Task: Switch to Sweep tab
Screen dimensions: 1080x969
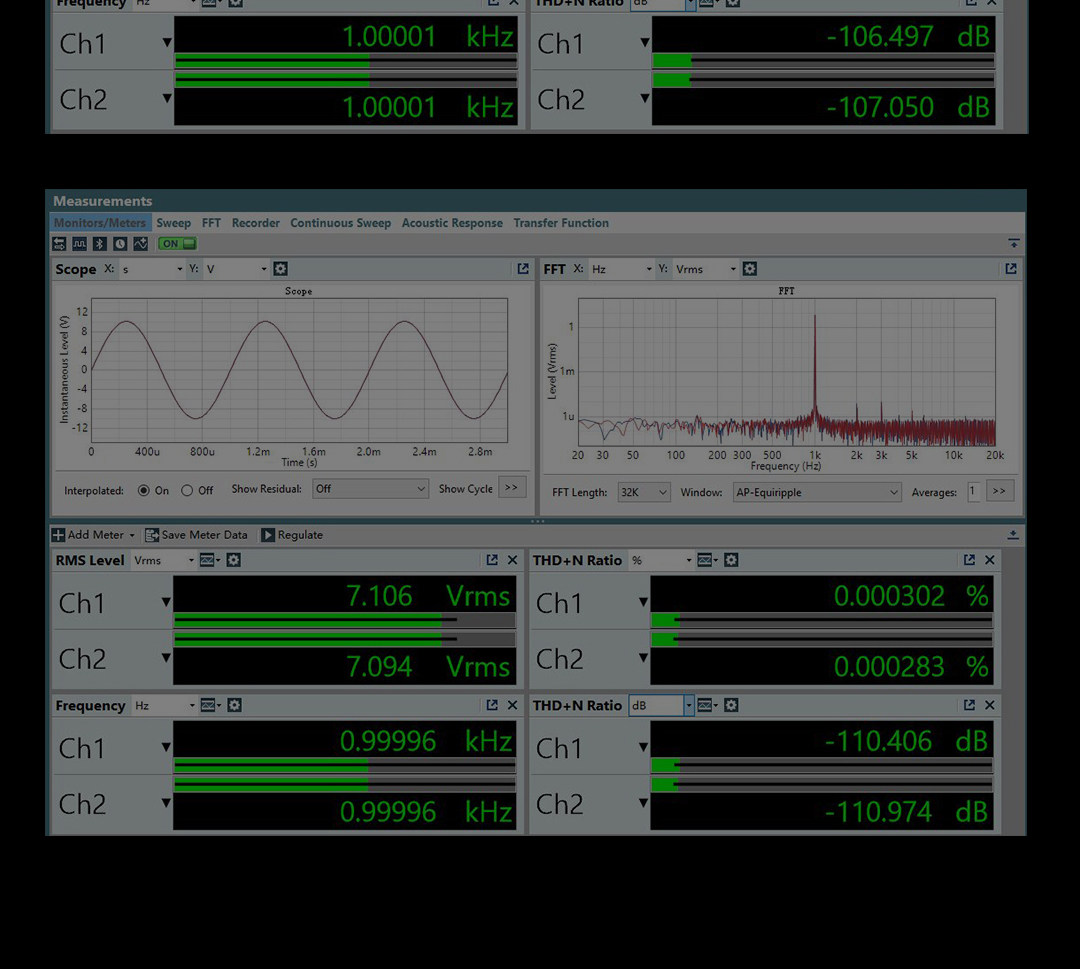Action: [174, 222]
